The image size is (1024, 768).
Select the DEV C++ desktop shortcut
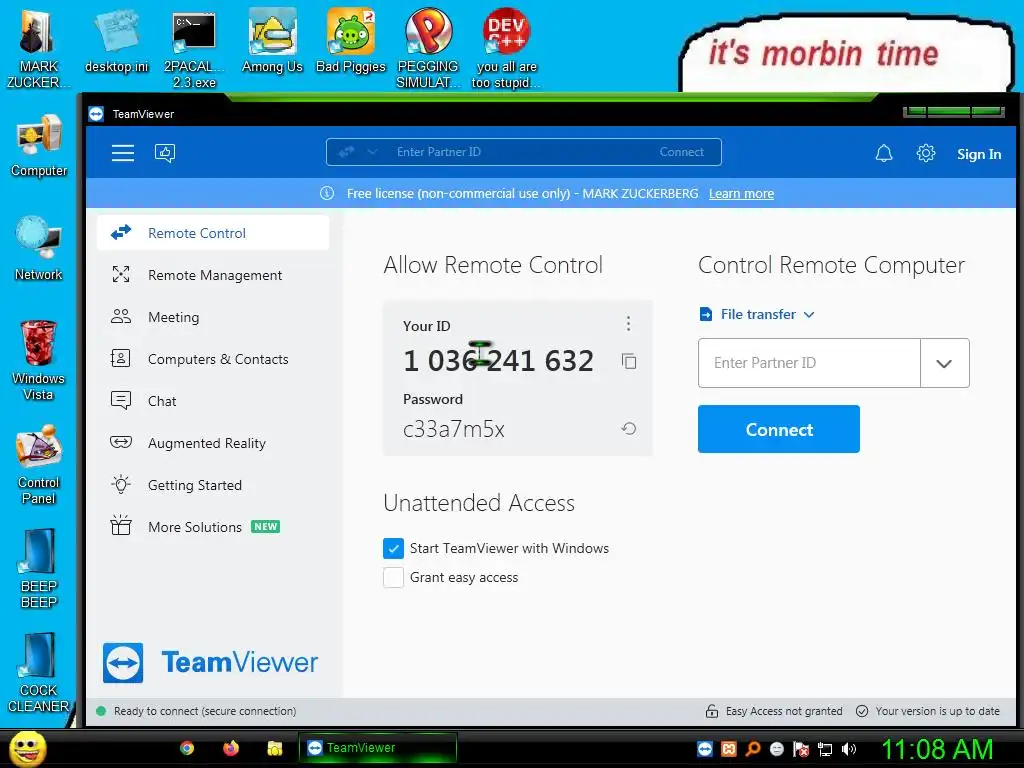pyautogui.click(x=506, y=48)
